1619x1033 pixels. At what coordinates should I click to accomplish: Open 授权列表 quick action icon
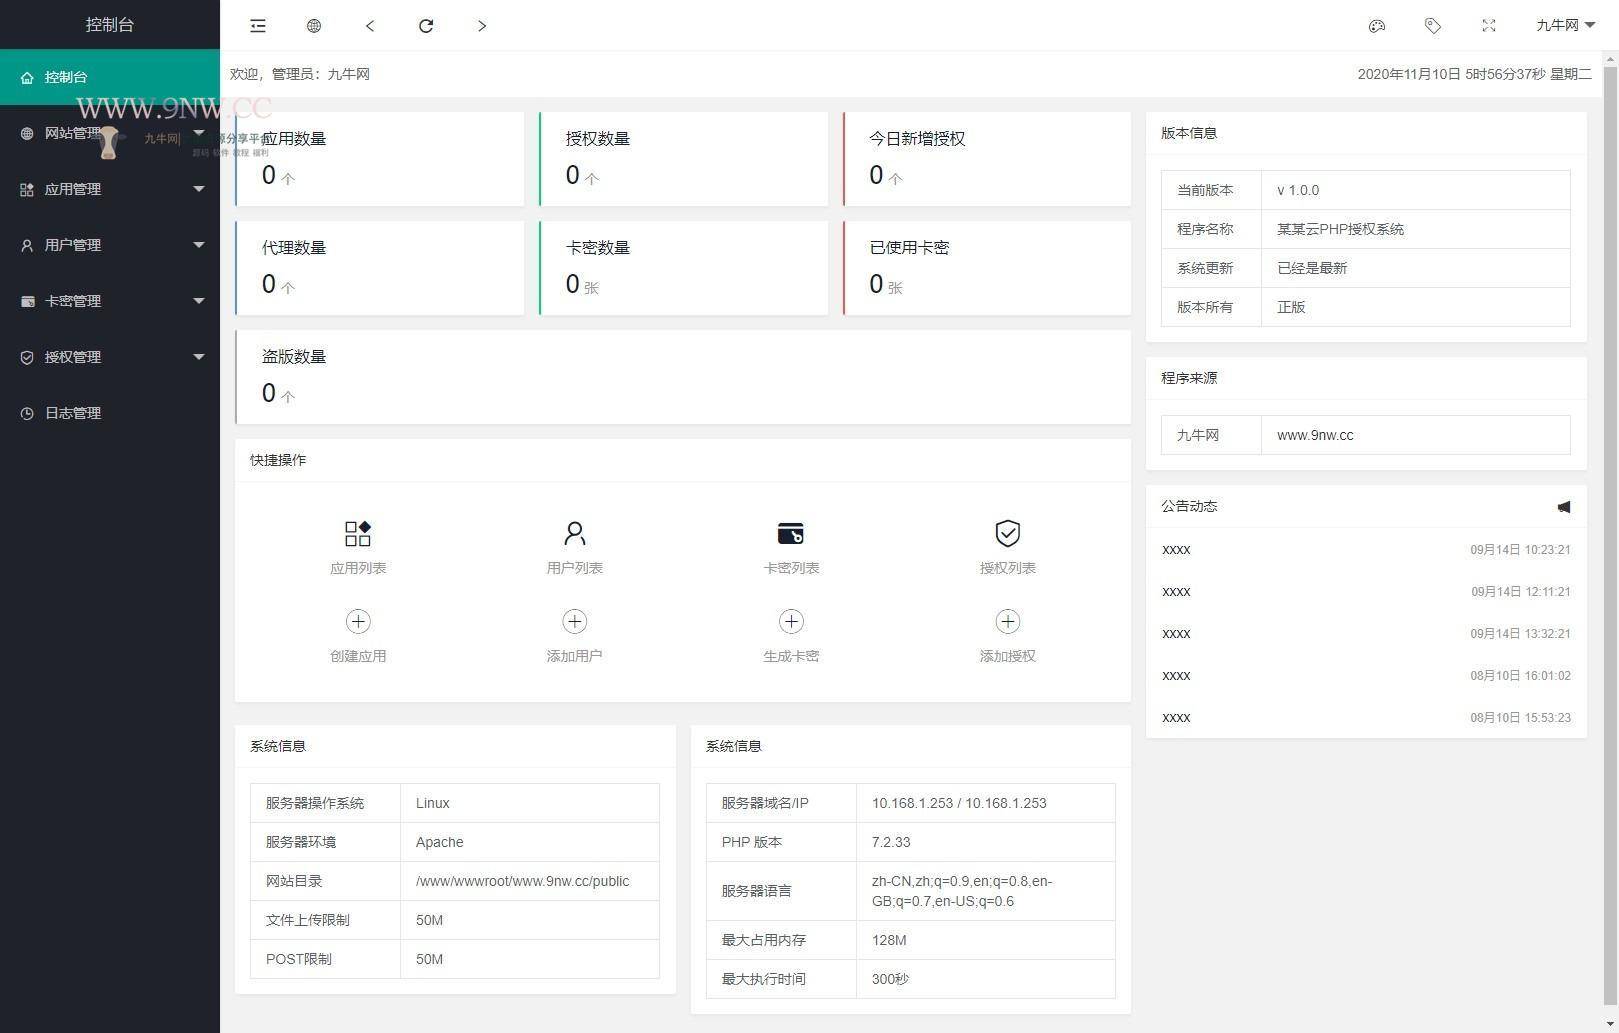coord(1007,533)
